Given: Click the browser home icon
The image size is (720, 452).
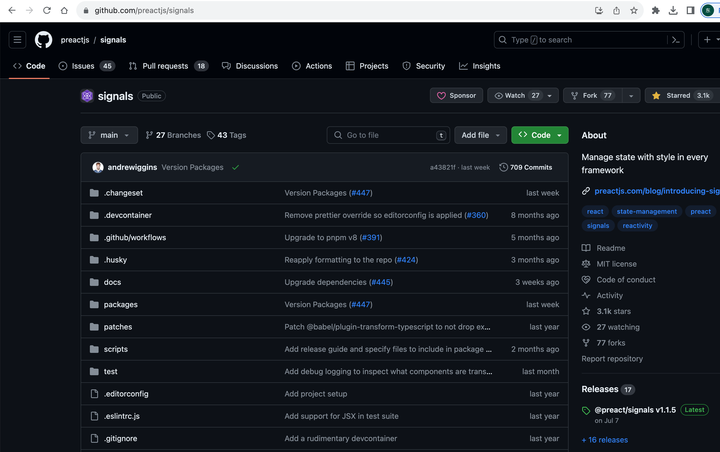Looking at the screenshot, I should [x=64, y=10].
